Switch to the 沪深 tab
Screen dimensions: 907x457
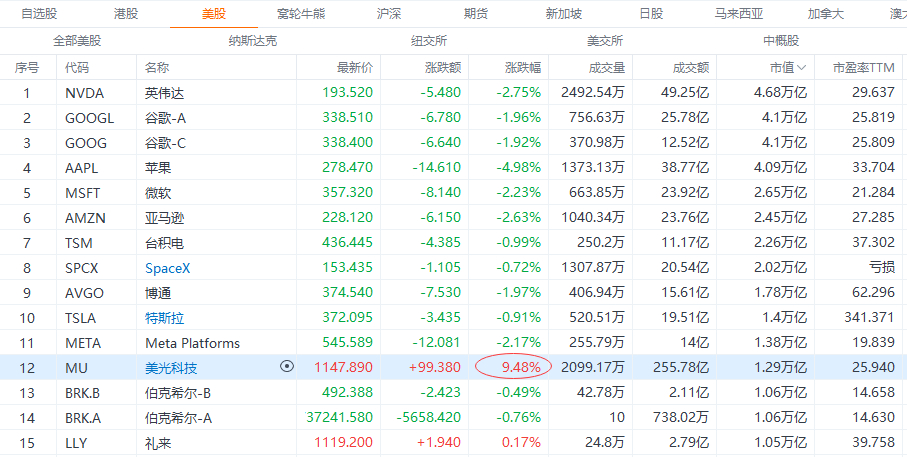click(389, 14)
